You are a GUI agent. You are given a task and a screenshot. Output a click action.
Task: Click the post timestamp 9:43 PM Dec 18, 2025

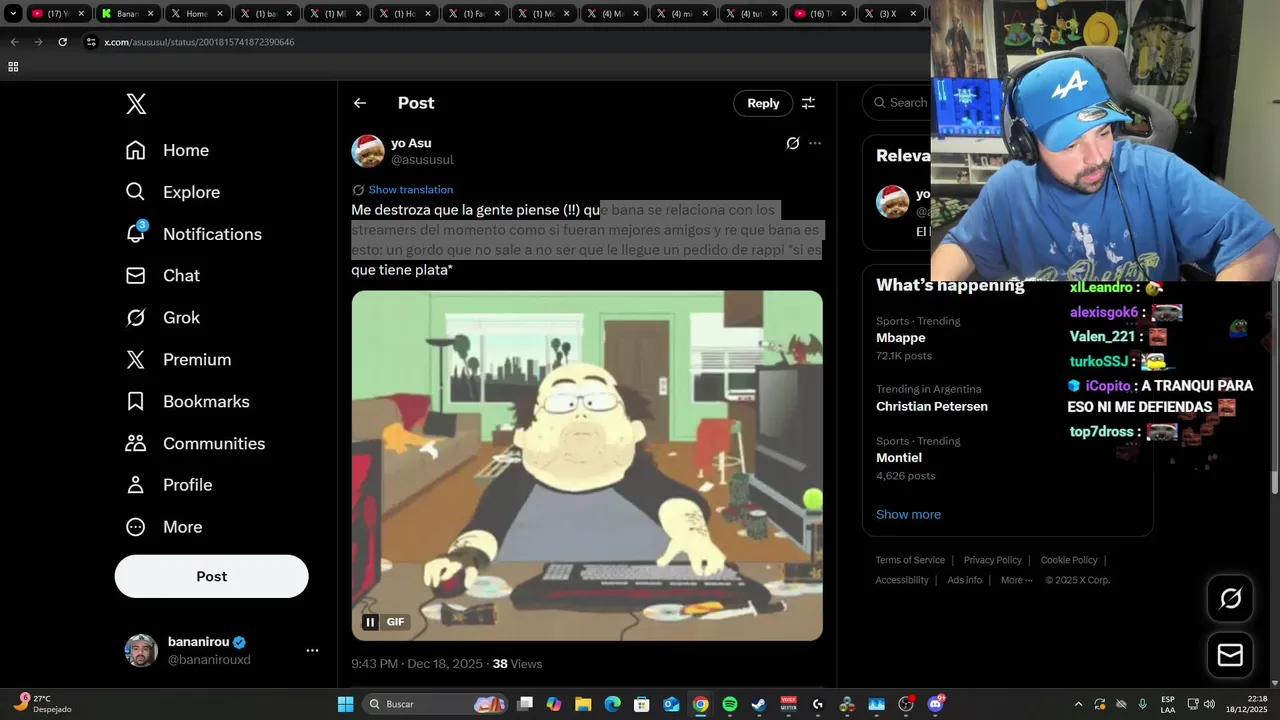[x=415, y=664]
